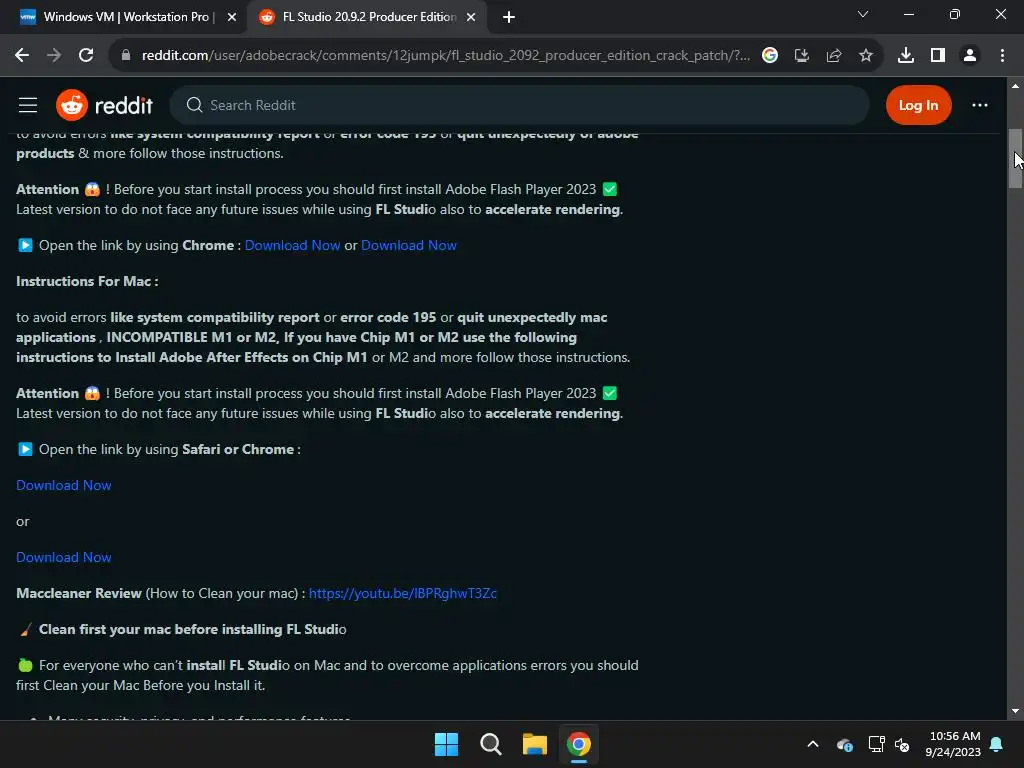The image size is (1024, 768).
Task: Show hidden system tray icons
Action: [x=813, y=744]
